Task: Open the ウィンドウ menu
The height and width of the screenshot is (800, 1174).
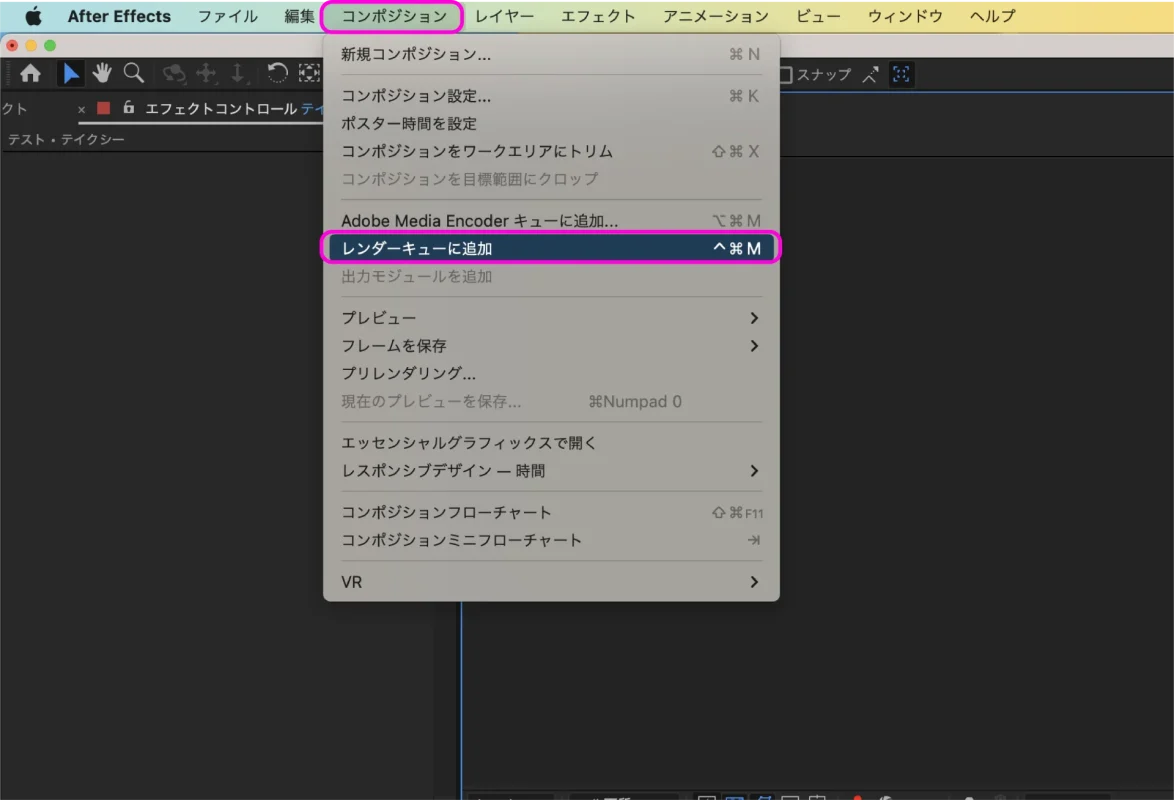Action: [904, 16]
